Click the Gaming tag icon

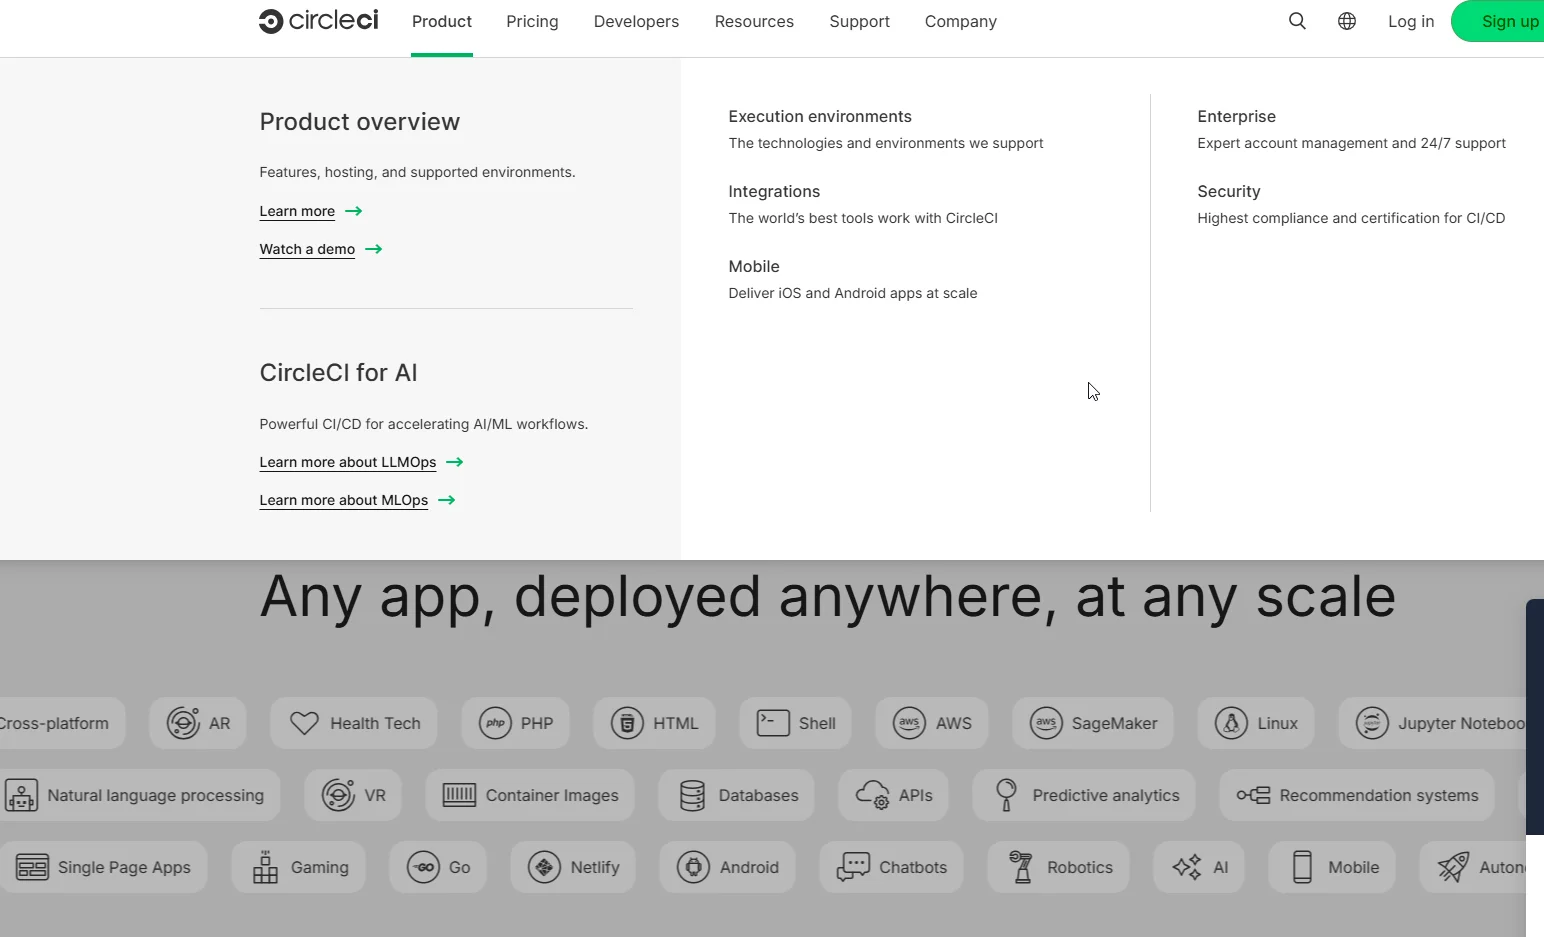click(x=265, y=867)
